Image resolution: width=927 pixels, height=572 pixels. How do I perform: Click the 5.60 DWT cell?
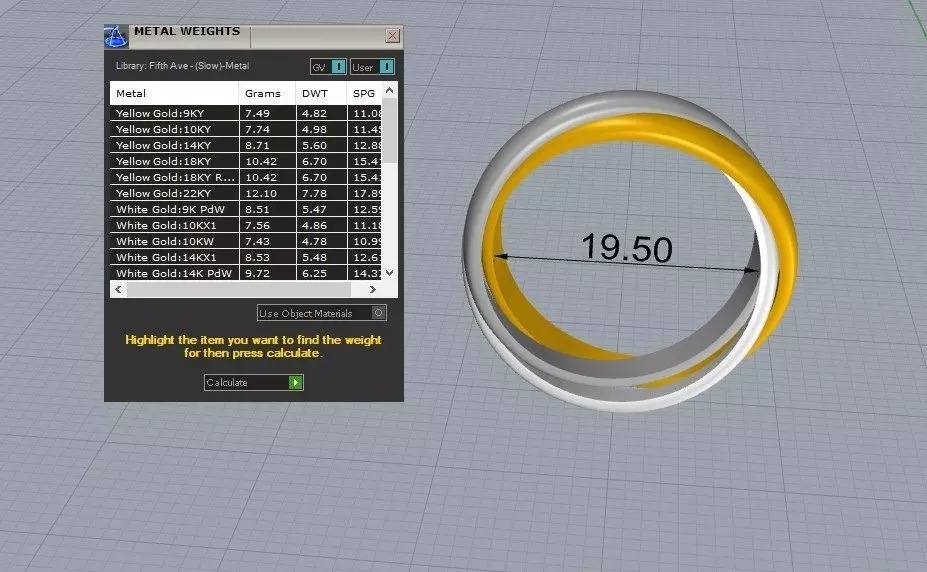321,145
